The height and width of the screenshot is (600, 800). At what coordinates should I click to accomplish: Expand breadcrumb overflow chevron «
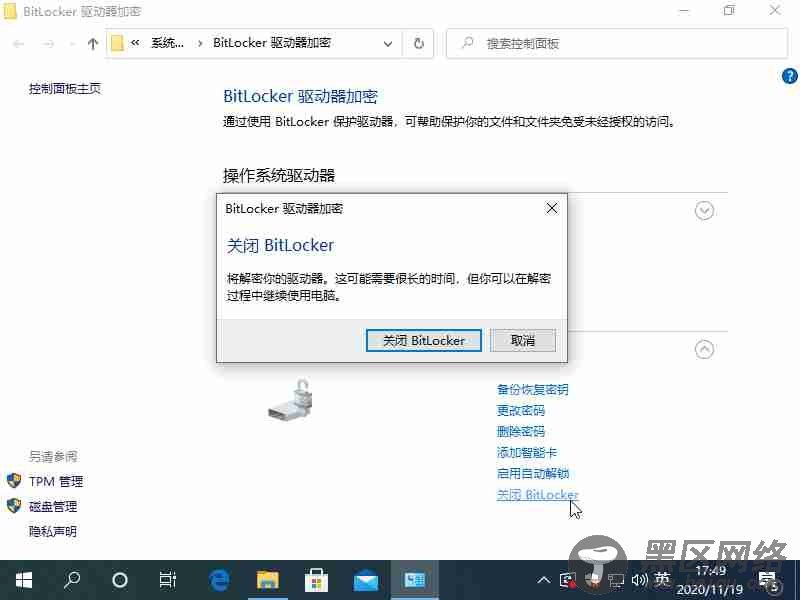[x=135, y=43]
